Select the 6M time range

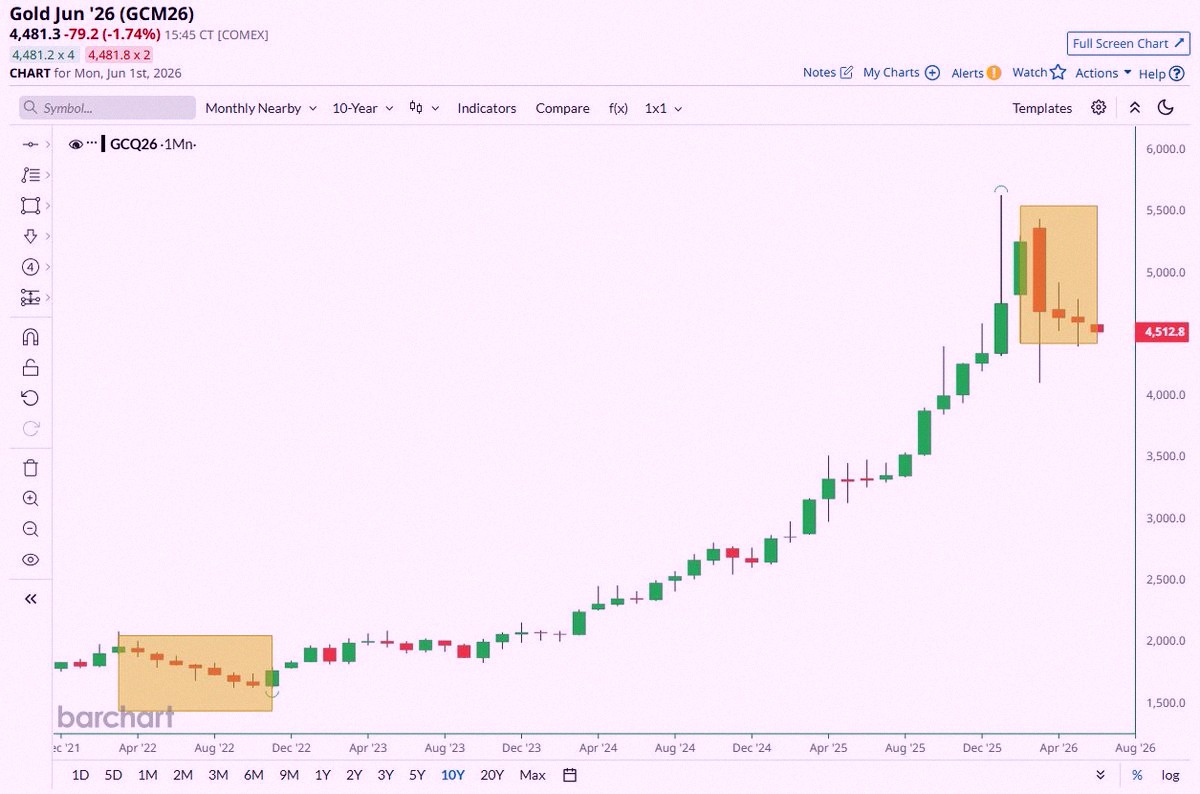coord(254,775)
